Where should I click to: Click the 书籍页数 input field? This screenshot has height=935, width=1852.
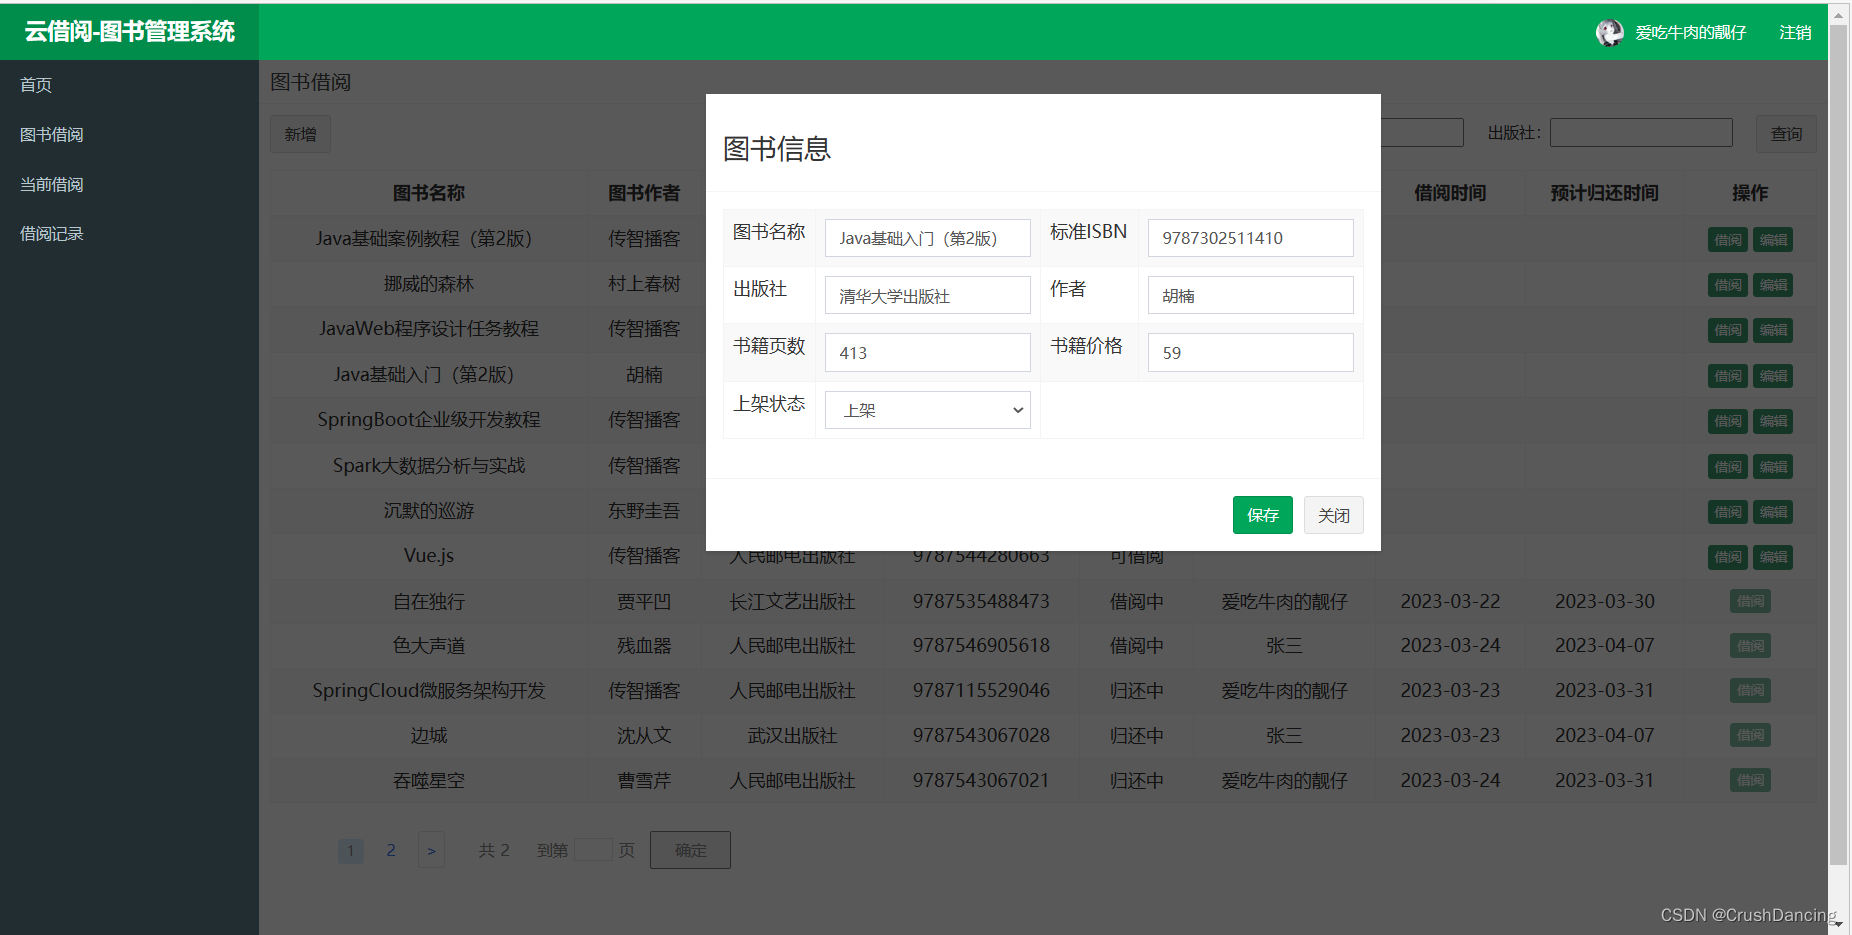click(x=928, y=352)
